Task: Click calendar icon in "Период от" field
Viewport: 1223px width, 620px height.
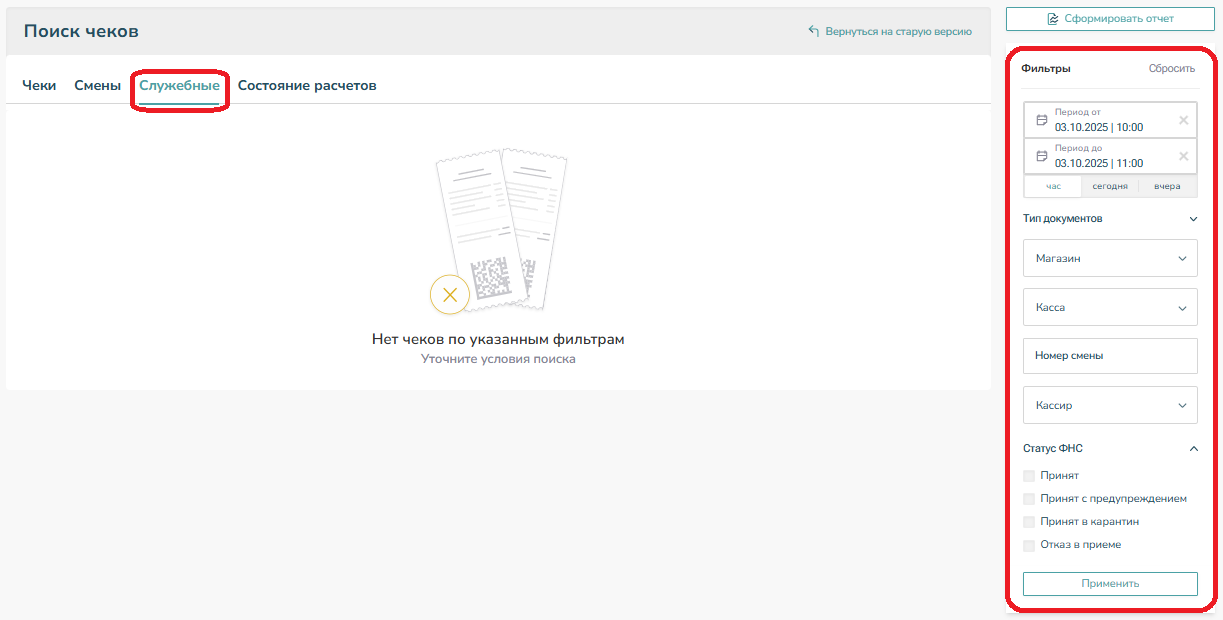Action: [x=1041, y=120]
